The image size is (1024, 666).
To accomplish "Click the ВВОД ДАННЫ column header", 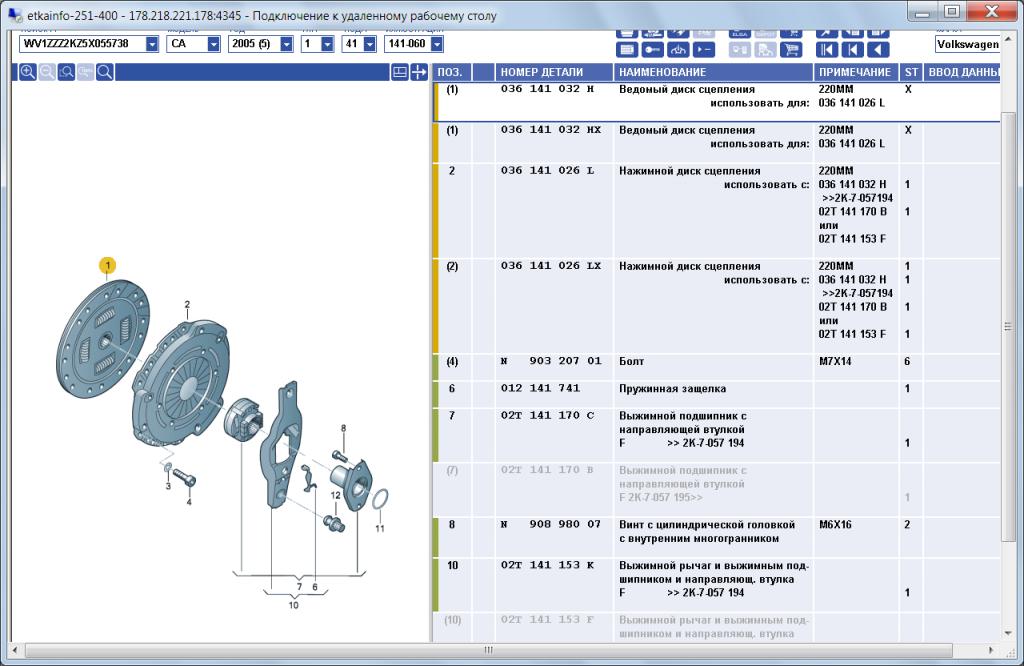I will pyautogui.click(x=963, y=72).
